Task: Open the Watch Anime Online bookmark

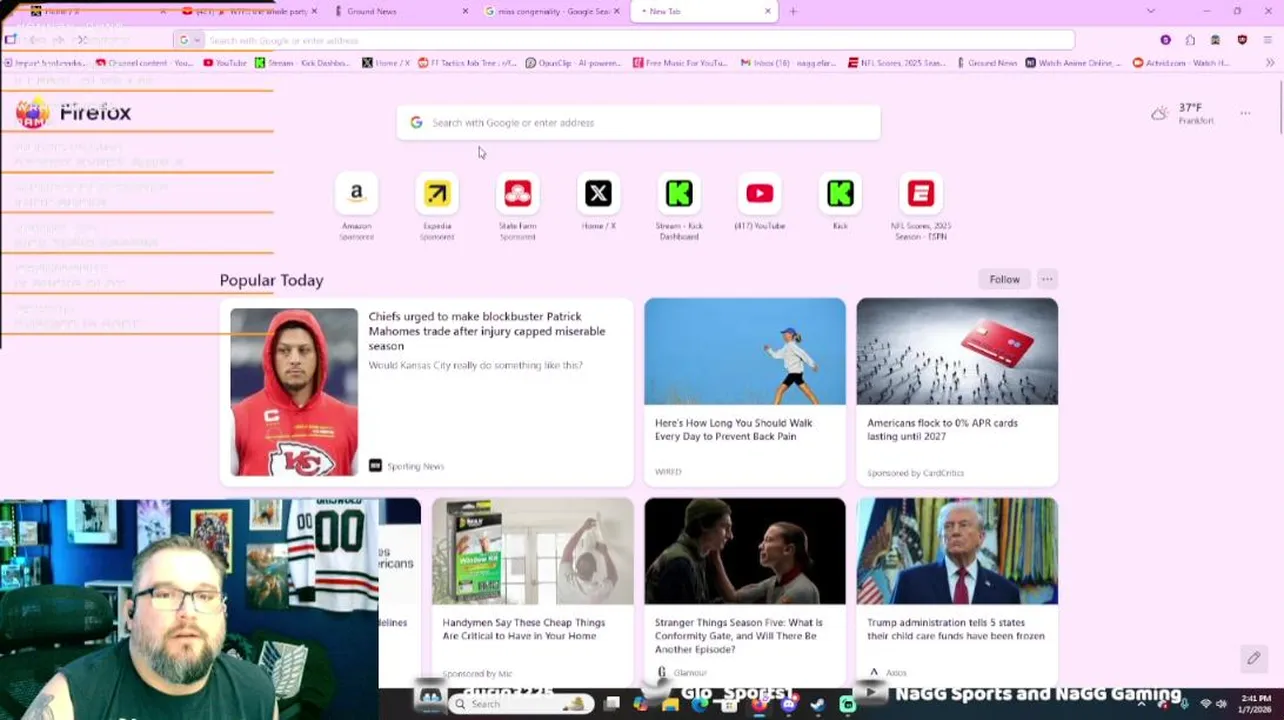Action: 1074,62
